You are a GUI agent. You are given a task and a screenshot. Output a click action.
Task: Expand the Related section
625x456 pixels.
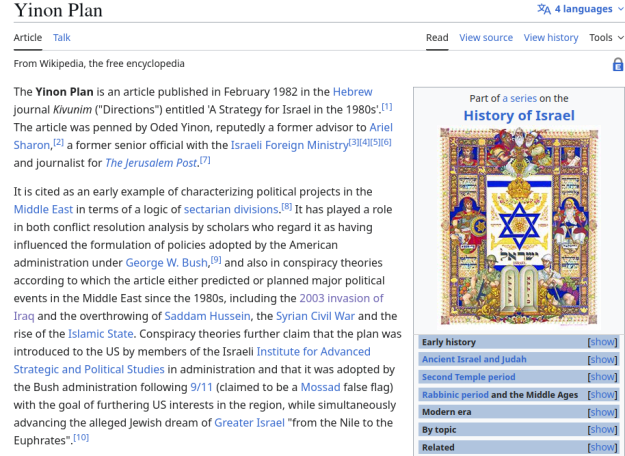602,447
